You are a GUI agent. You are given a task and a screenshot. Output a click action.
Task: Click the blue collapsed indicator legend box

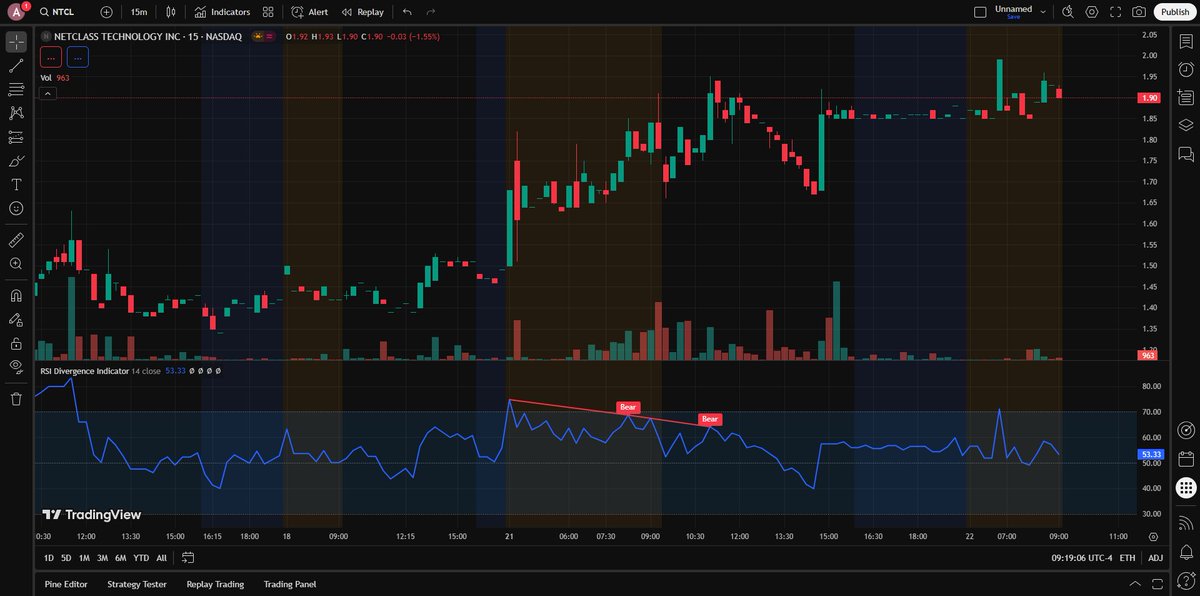click(x=77, y=57)
